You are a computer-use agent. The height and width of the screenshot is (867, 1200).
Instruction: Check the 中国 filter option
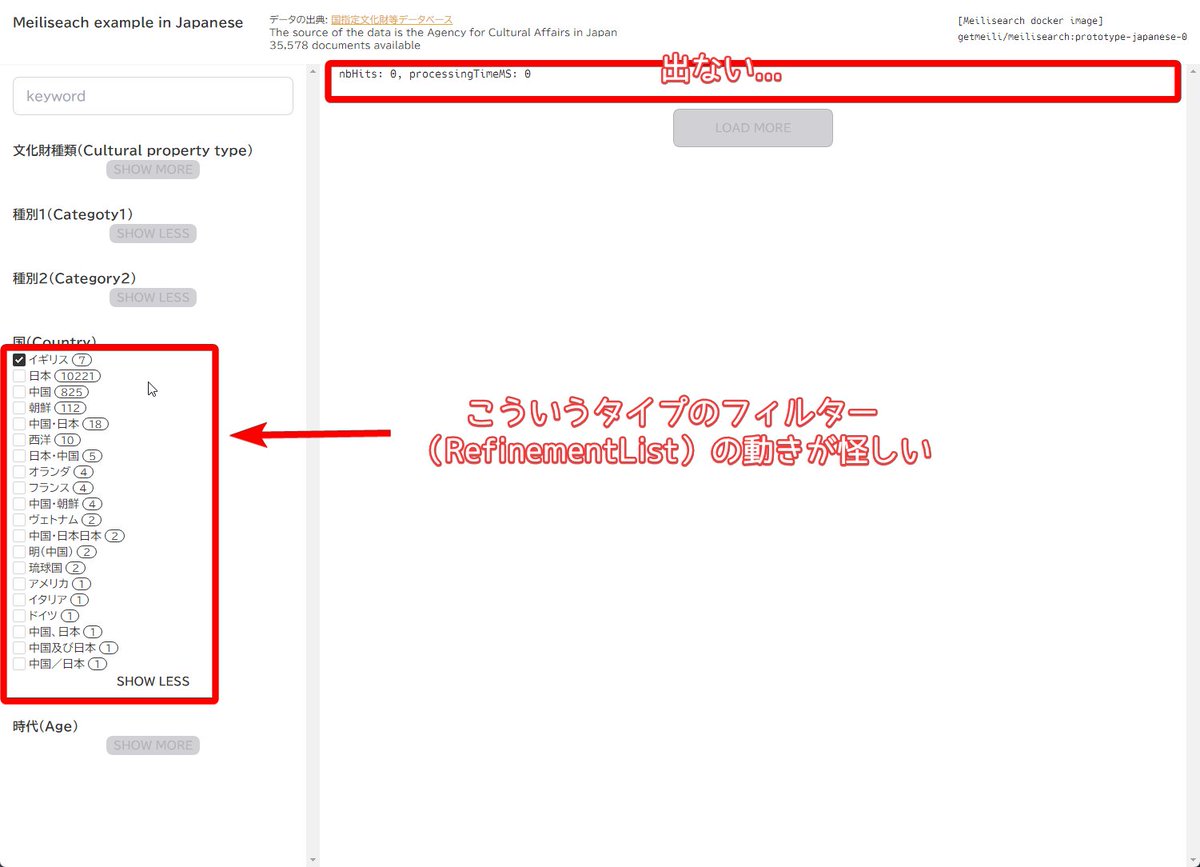click(18, 391)
